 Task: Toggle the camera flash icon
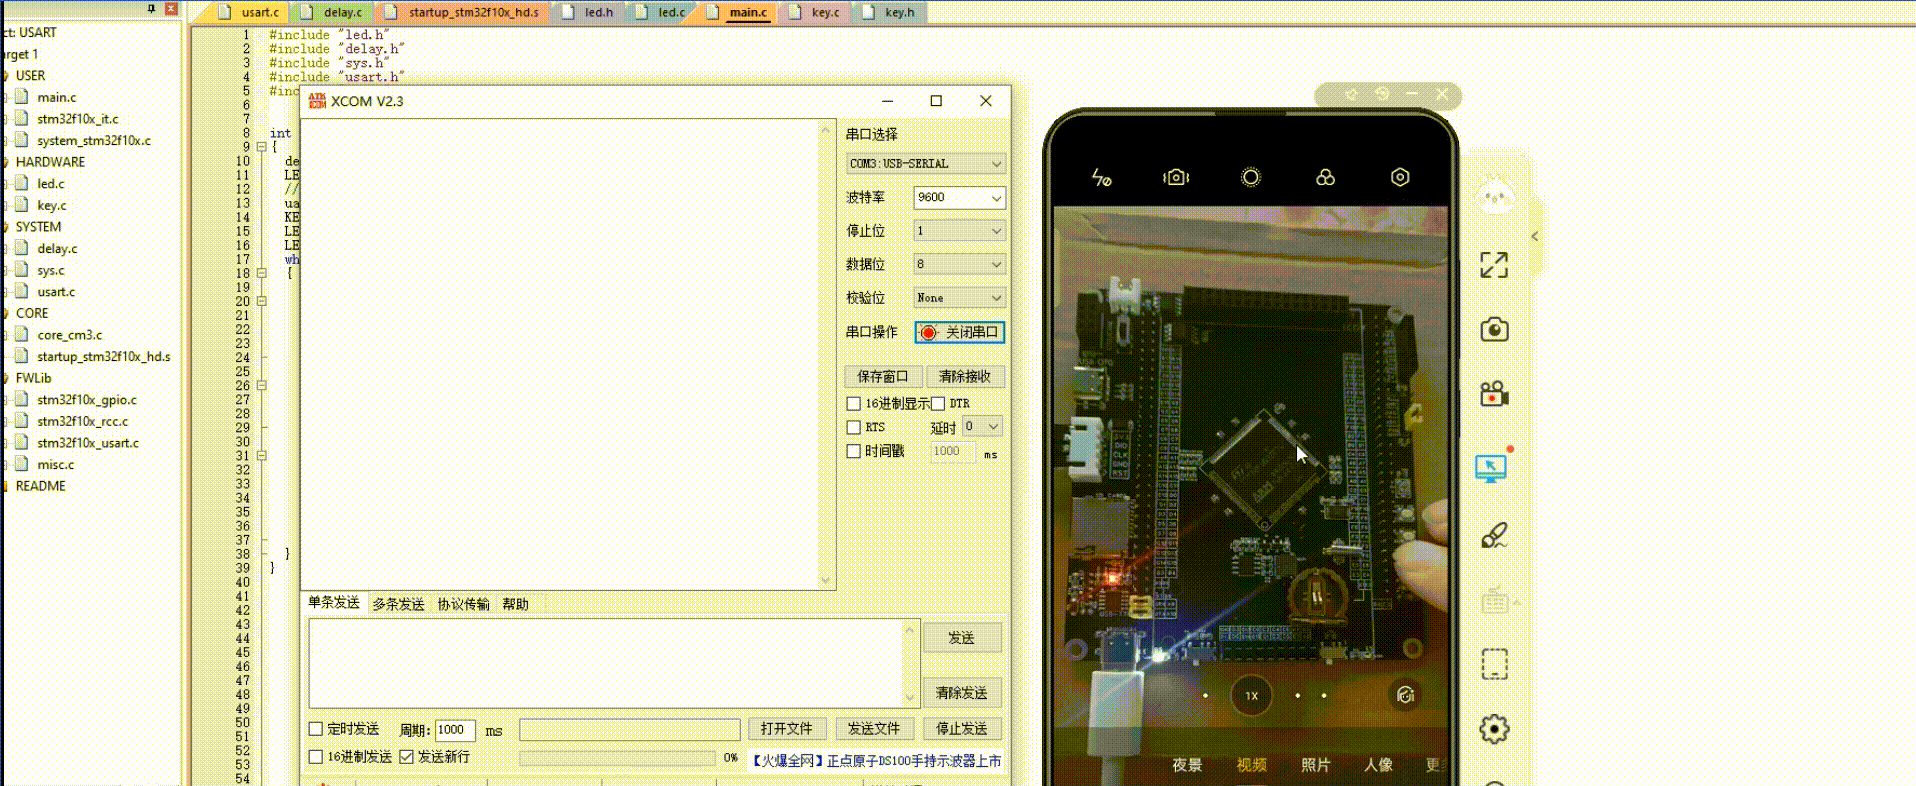coord(1101,178)
